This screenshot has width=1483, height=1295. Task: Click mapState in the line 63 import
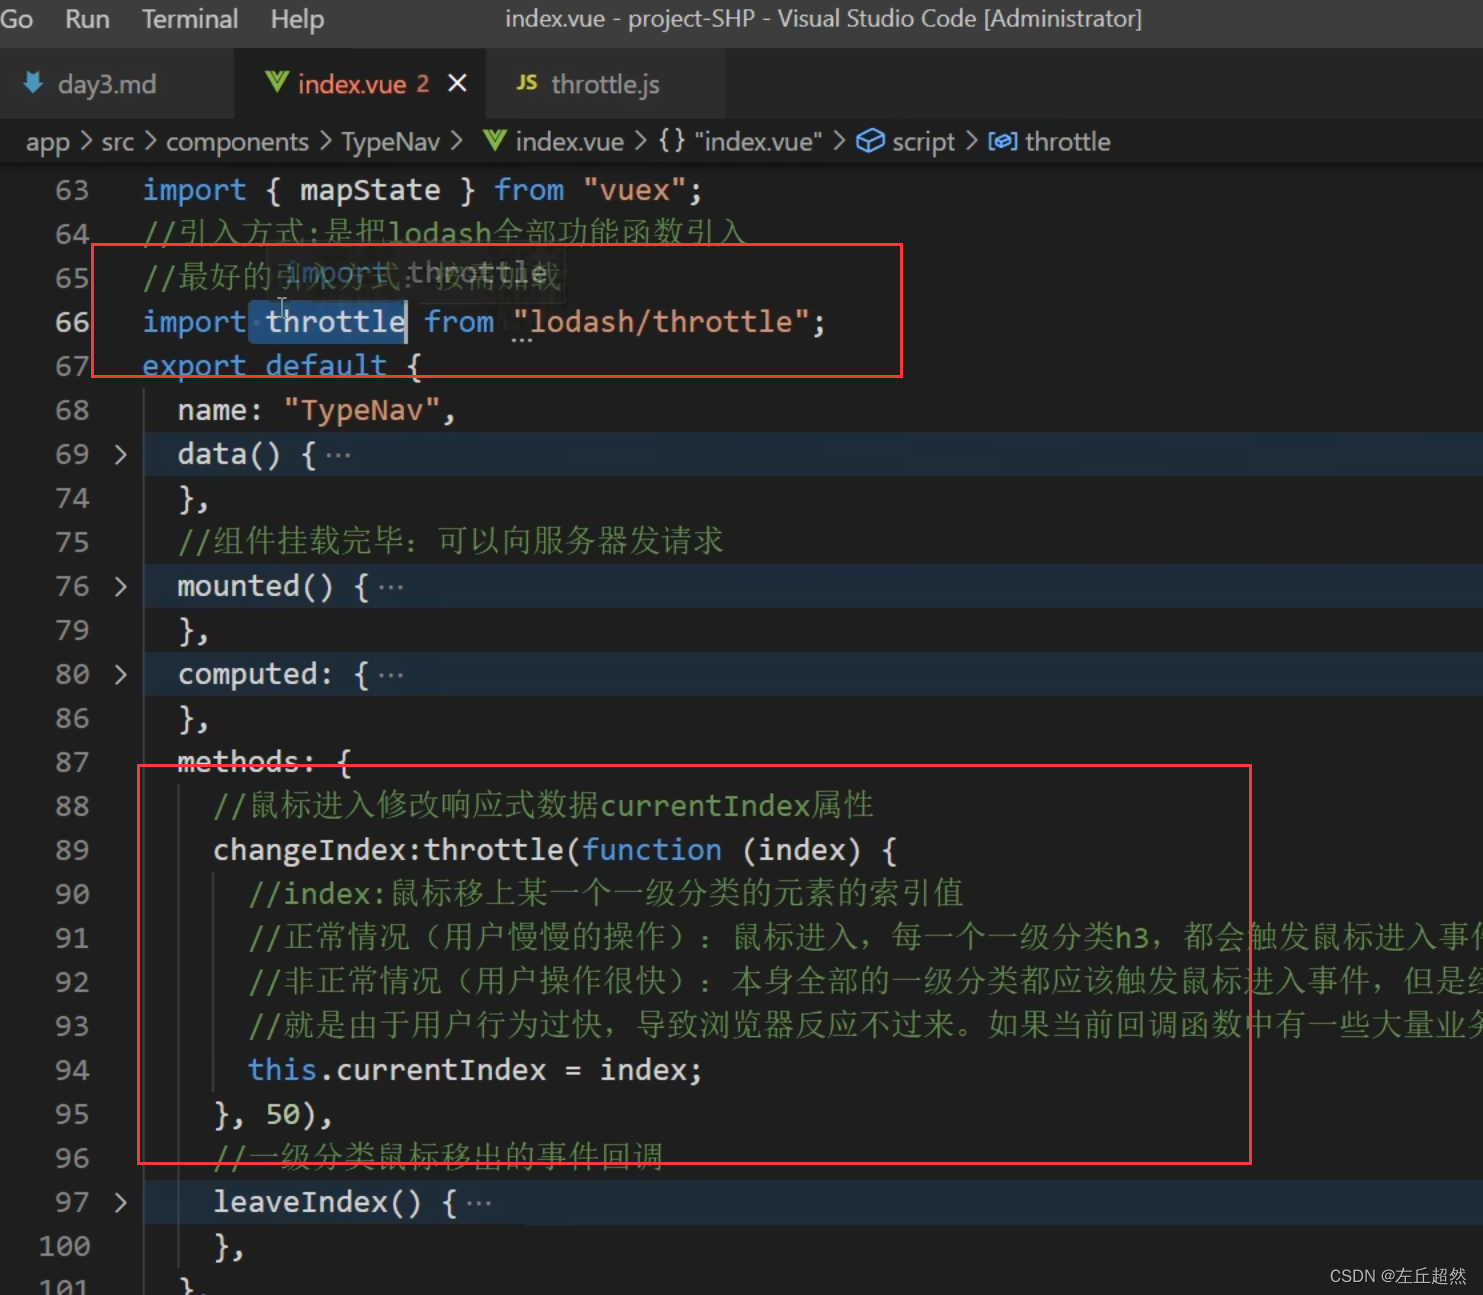tap(370, 190)
